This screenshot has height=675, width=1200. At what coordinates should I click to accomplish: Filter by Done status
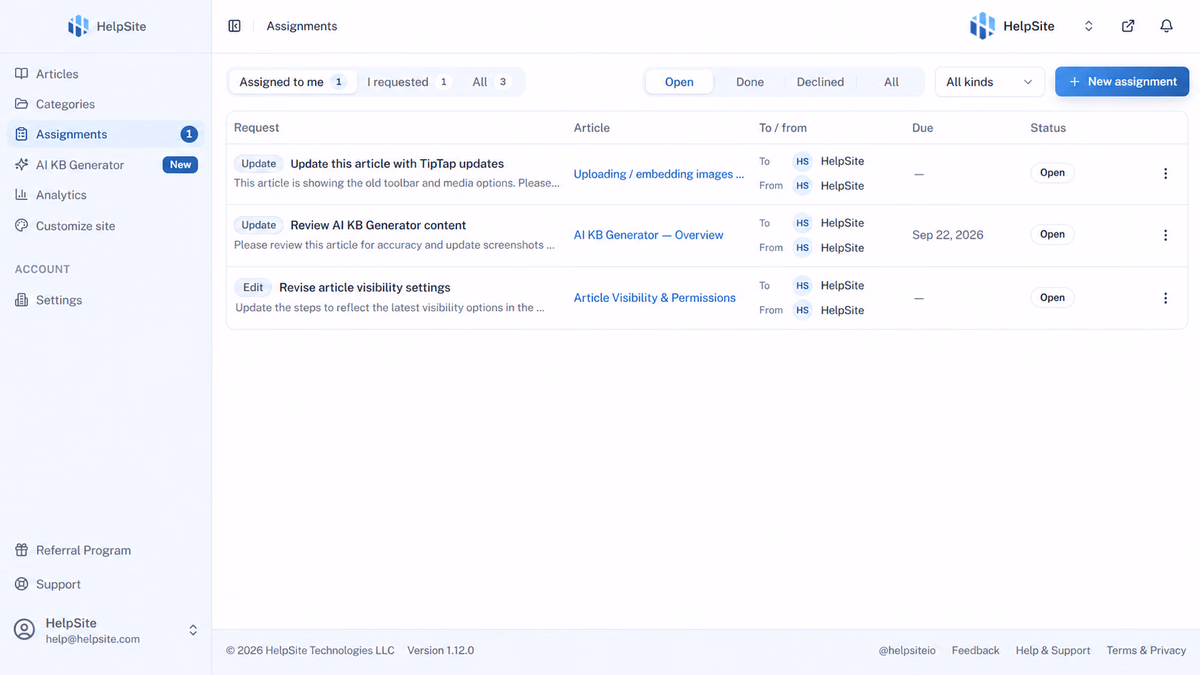coord(750,82)
